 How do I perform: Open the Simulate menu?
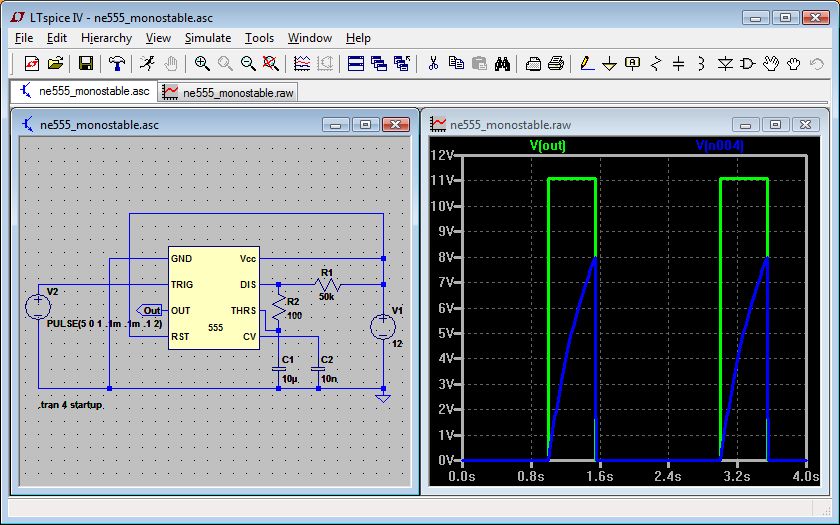click(x=208, y=38)
